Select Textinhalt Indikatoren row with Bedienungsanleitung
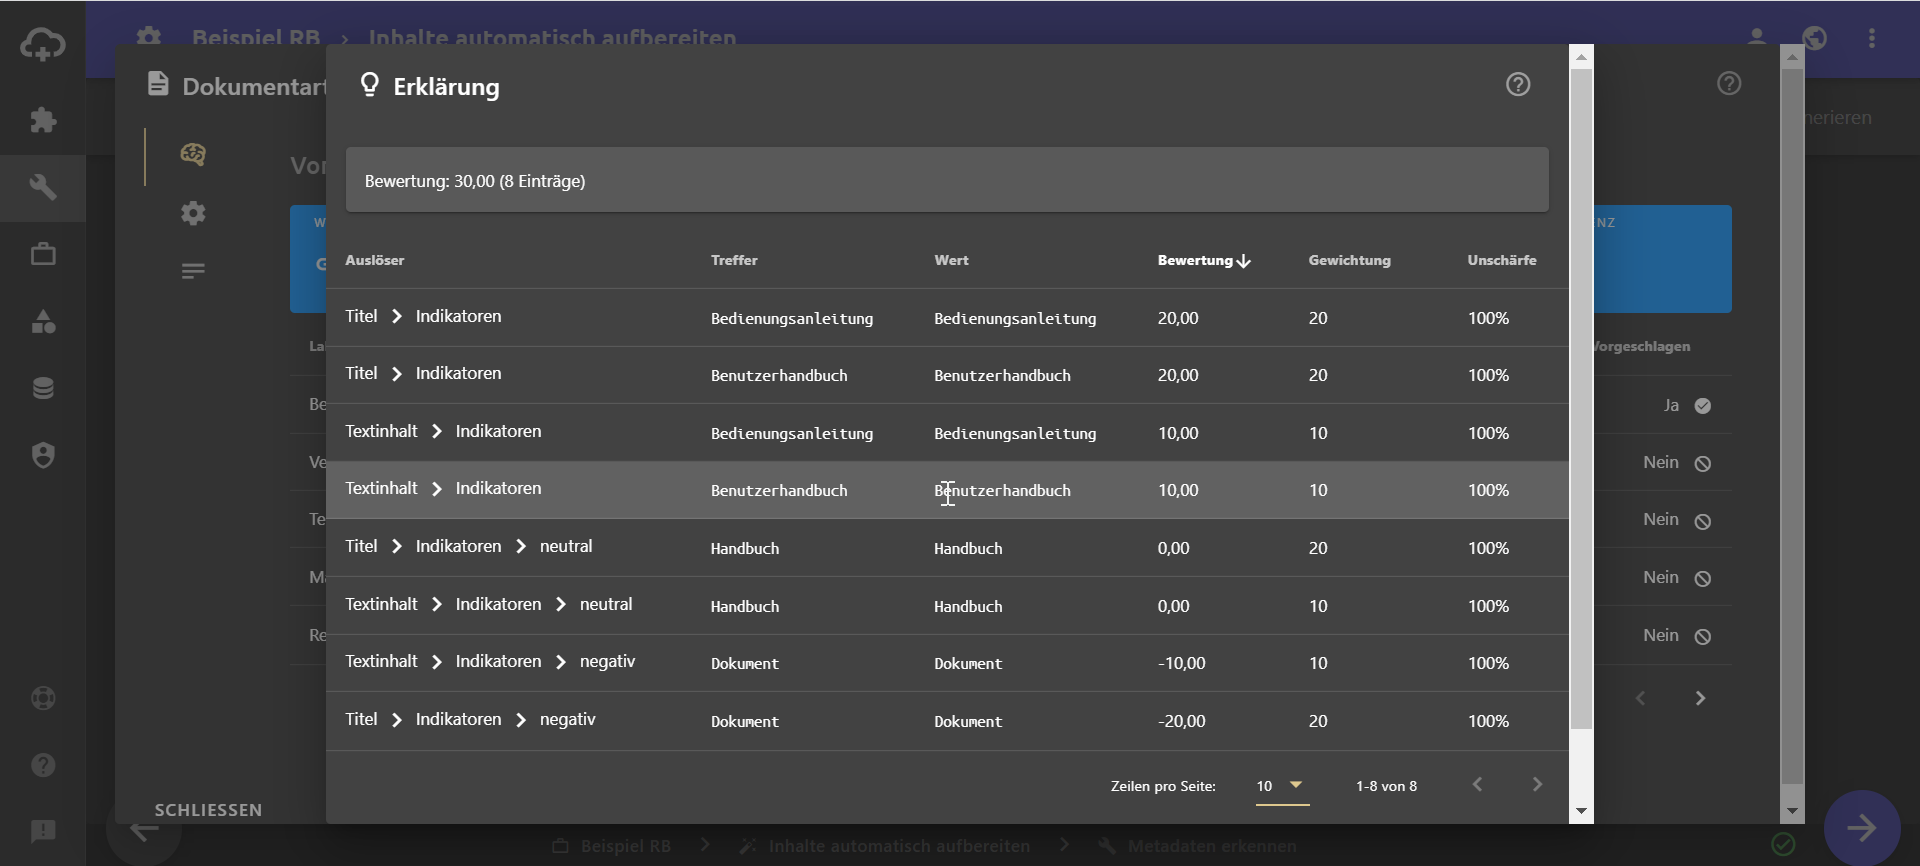This screenshot has width=1920, height=866. coord(947,432)
